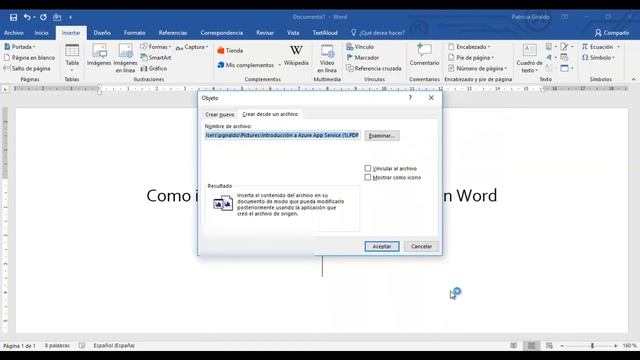Switch to the Vista ribbon tab
640x360 pixels.
click(293, 33)
